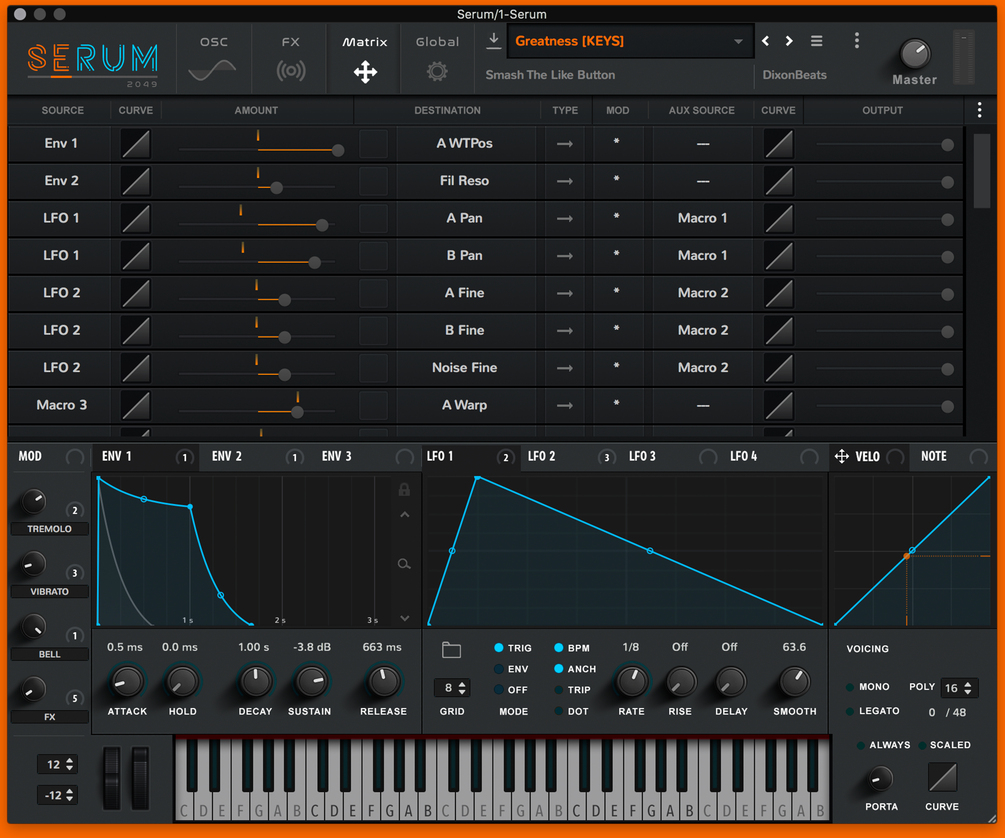Select the LFO 3 tab
The height and width of the screenshot is (838, 1005).
(642, 457)
